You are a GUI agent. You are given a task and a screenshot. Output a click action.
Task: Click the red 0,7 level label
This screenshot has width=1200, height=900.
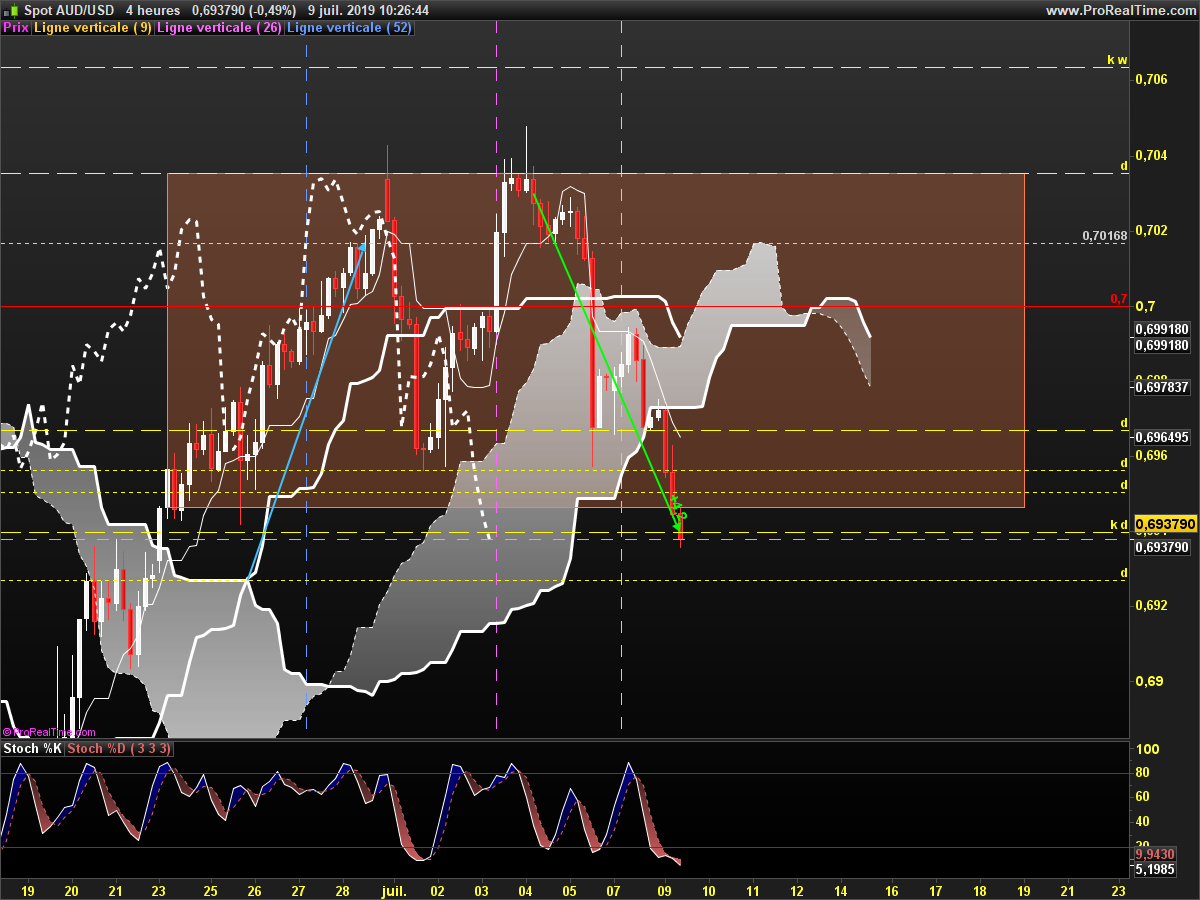click(1119, 299)
